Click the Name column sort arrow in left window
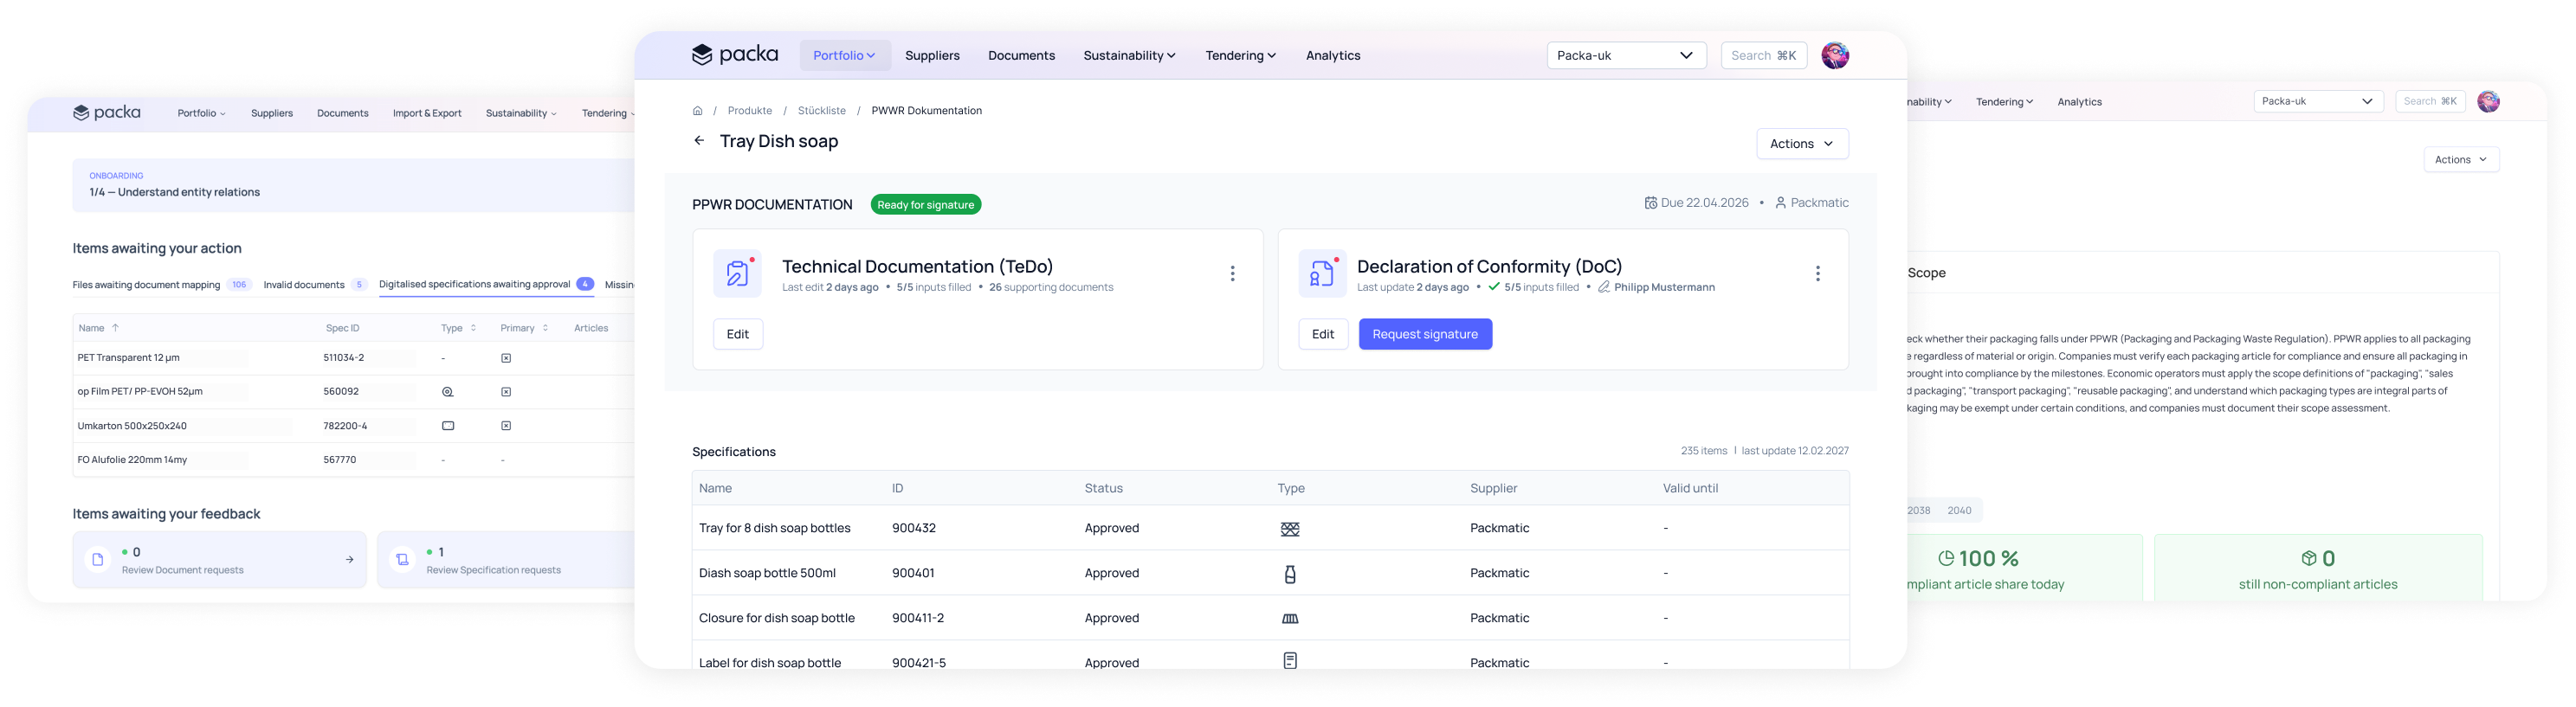Screen dimensions: 2576x707 coord(115,328)
